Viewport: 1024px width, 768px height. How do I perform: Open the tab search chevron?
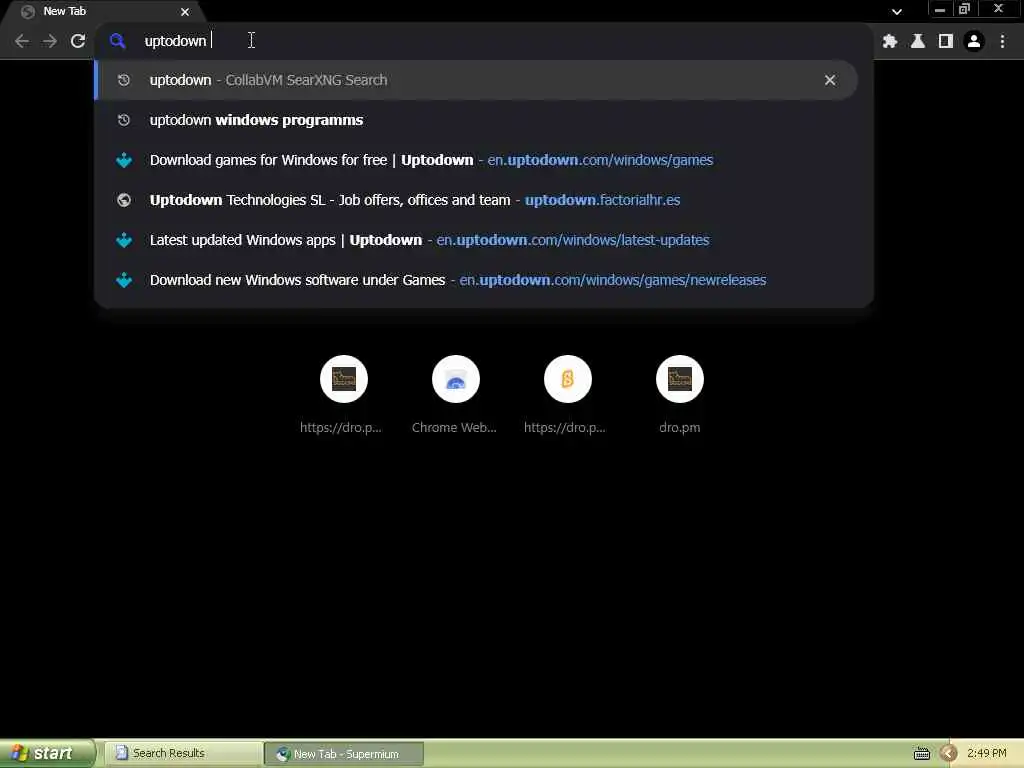coord(897,11)
